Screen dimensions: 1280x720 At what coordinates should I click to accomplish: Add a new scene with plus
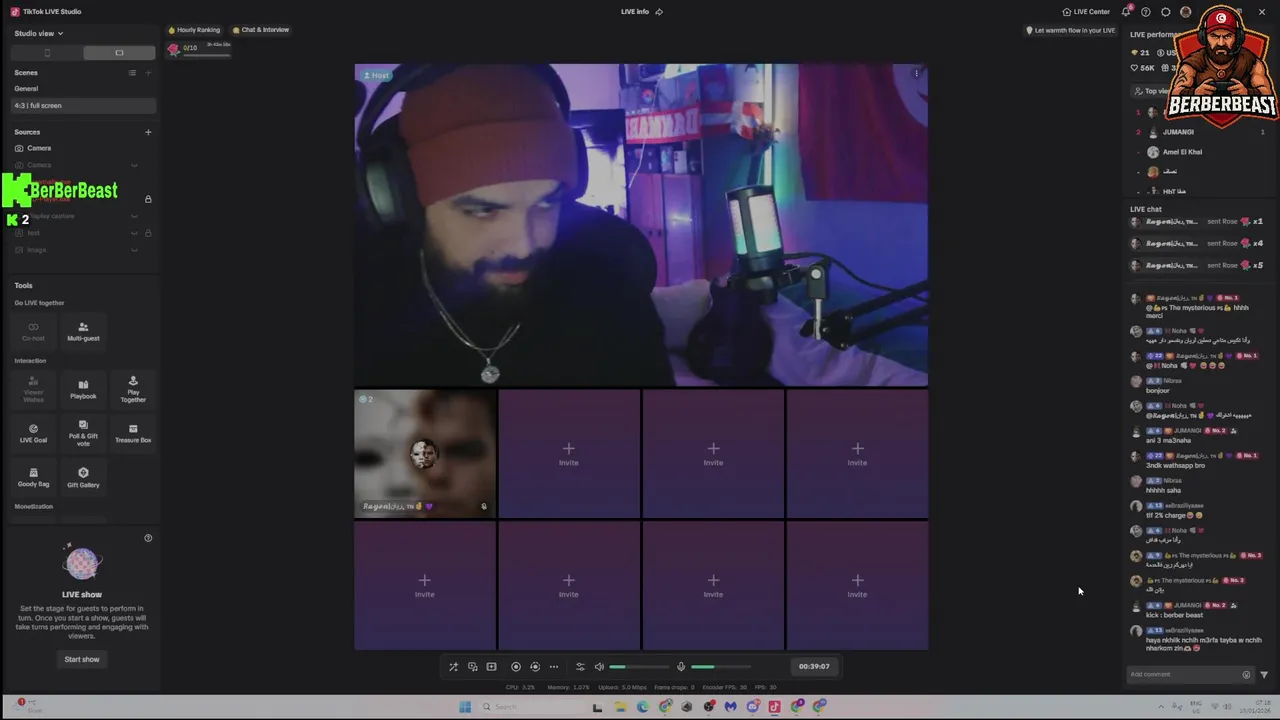(x=148, y=73)
